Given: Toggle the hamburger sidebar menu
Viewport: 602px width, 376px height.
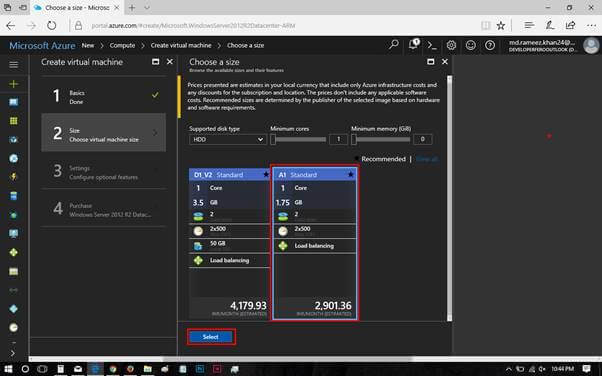Looking at the screenshot, I should click(13, 65).
